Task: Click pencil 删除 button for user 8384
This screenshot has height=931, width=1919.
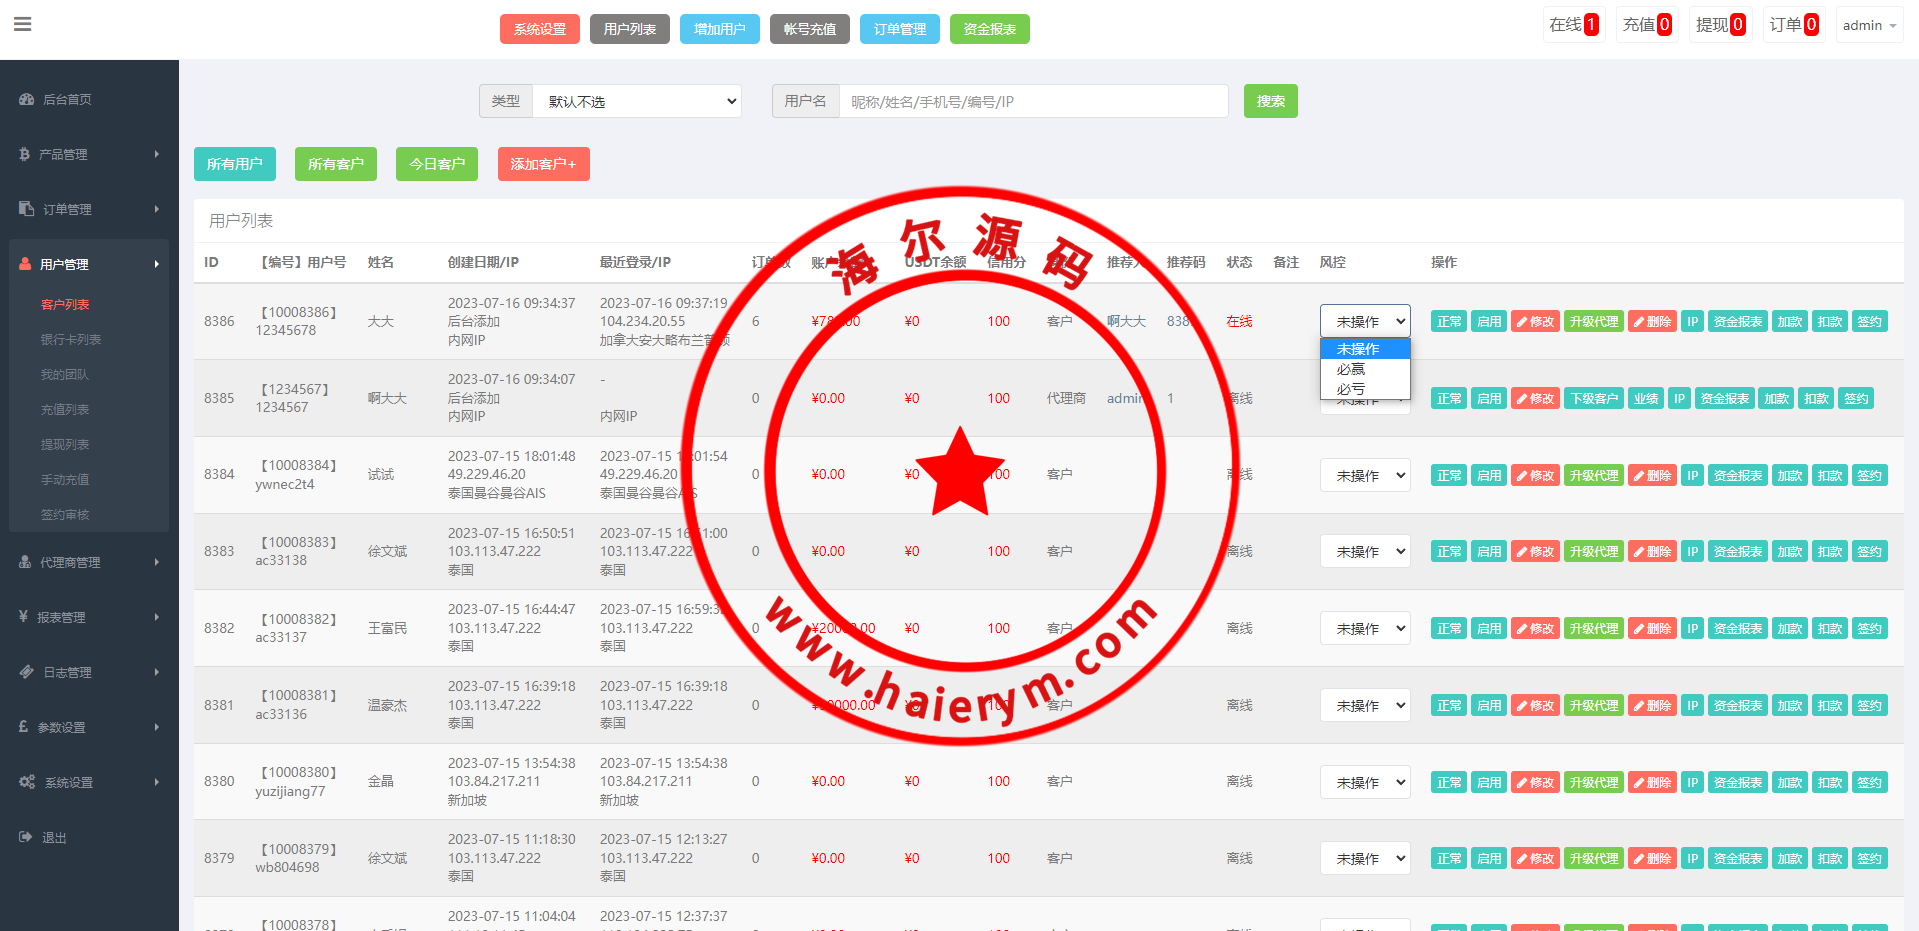Action: pos(1652,476)
